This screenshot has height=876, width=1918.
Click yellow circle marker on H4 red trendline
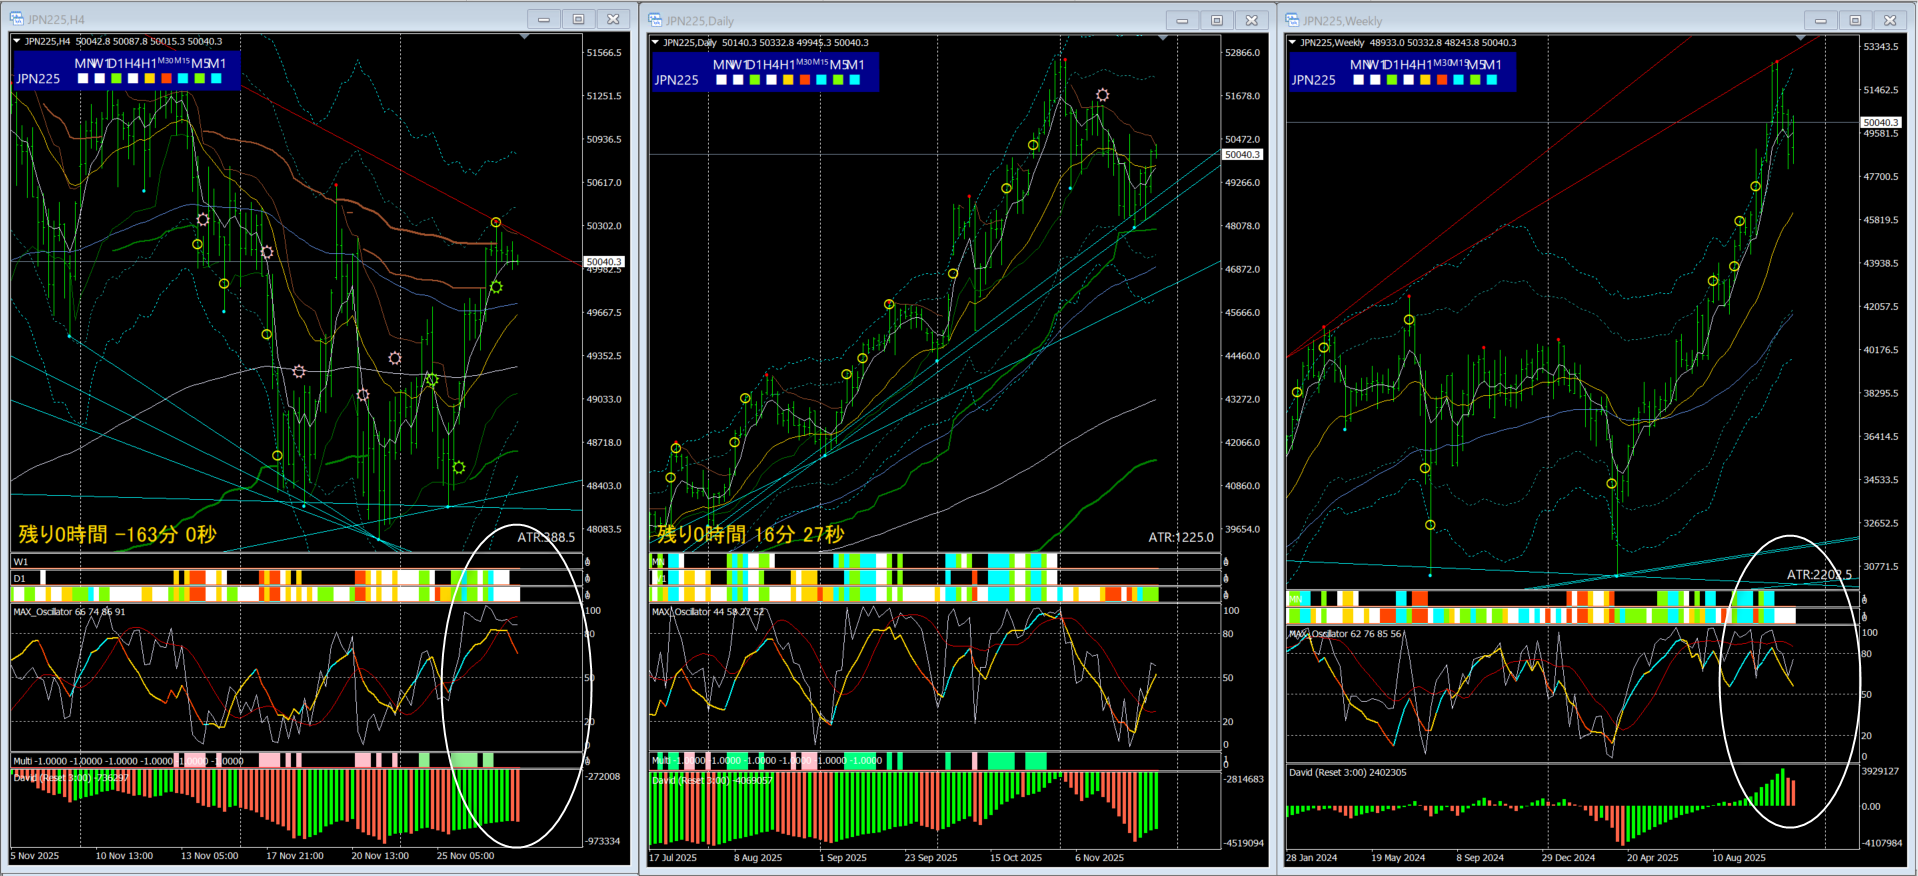point(496,222)
